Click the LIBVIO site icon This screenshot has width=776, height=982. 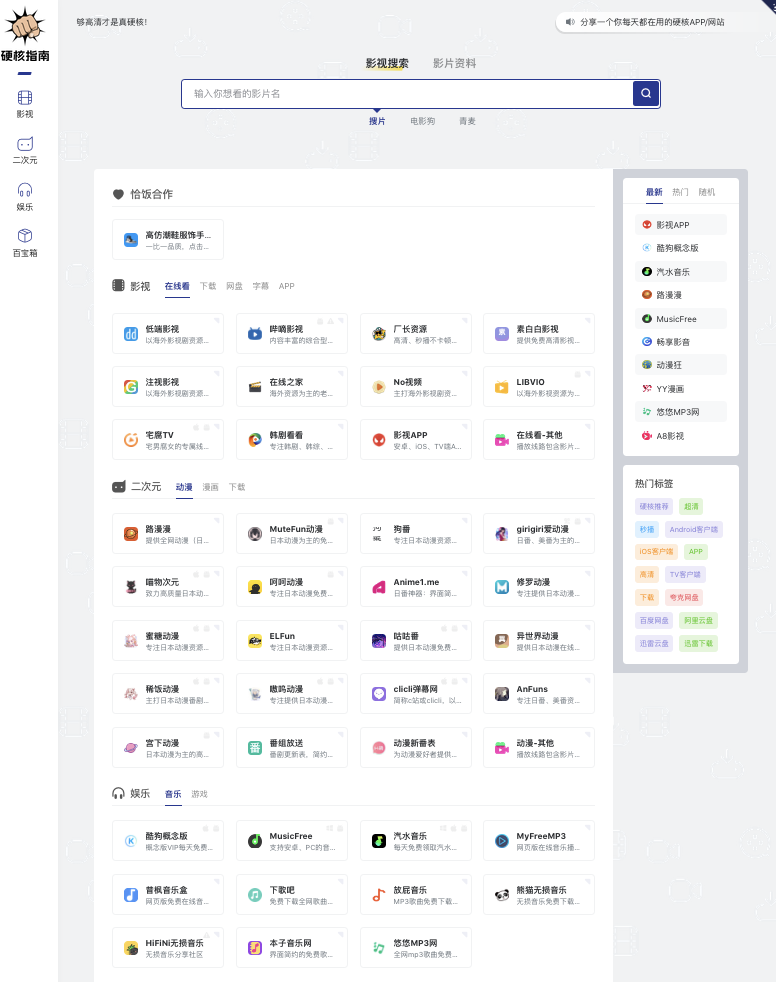point(502,387)
